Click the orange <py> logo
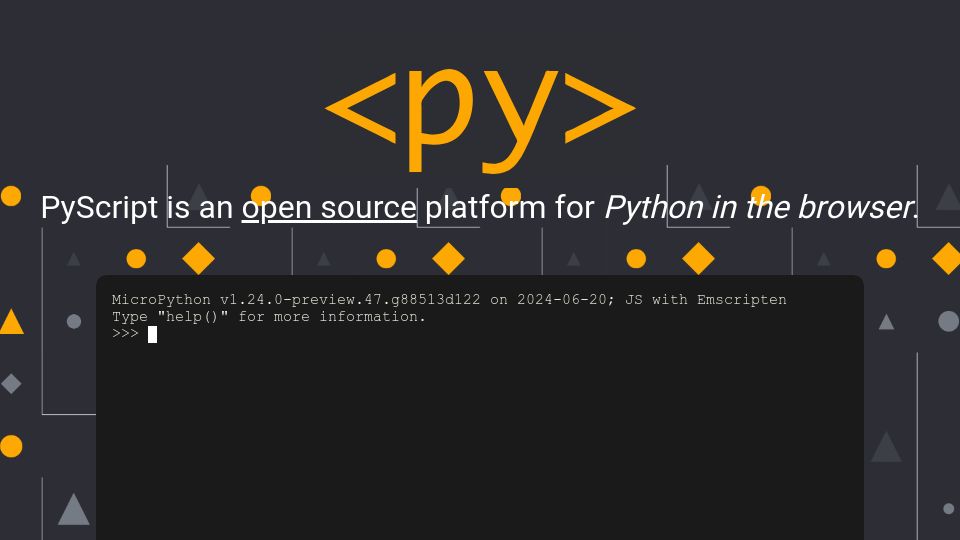Screen dimensions: 960x540 (480, 119)
